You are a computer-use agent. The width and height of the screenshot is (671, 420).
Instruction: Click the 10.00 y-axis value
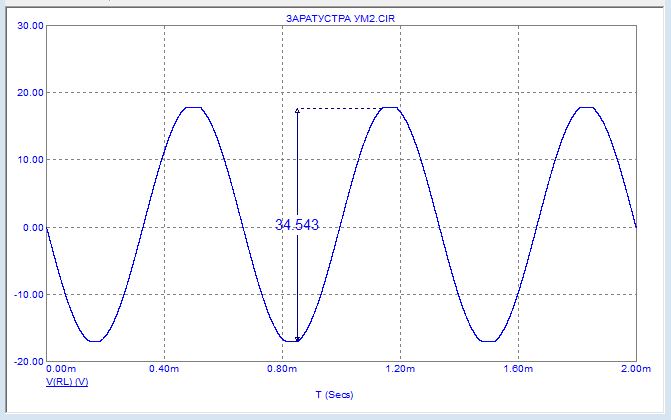pos(30,160)
